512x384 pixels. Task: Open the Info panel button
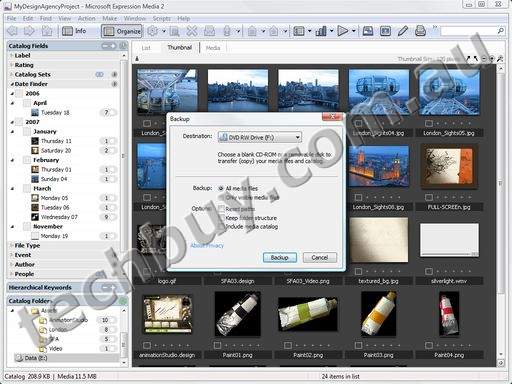pos(74,31)
